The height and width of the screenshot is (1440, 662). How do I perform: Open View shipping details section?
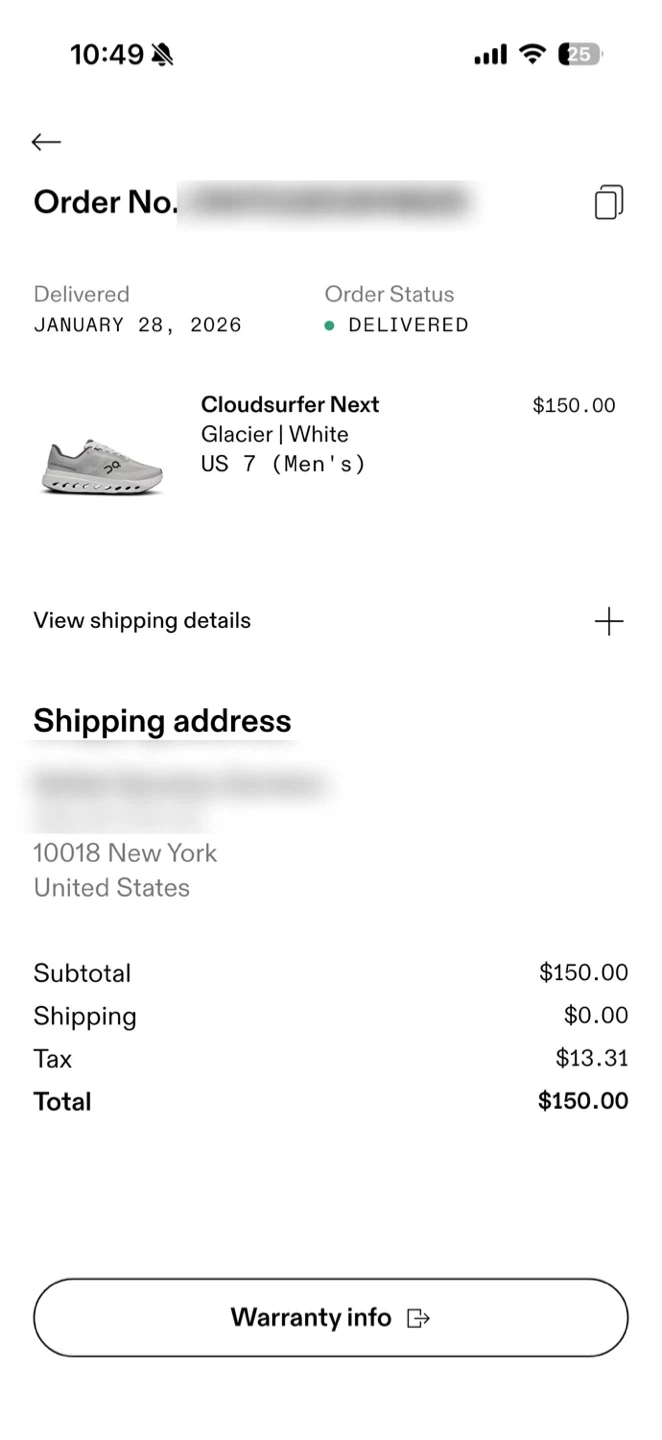142,621
